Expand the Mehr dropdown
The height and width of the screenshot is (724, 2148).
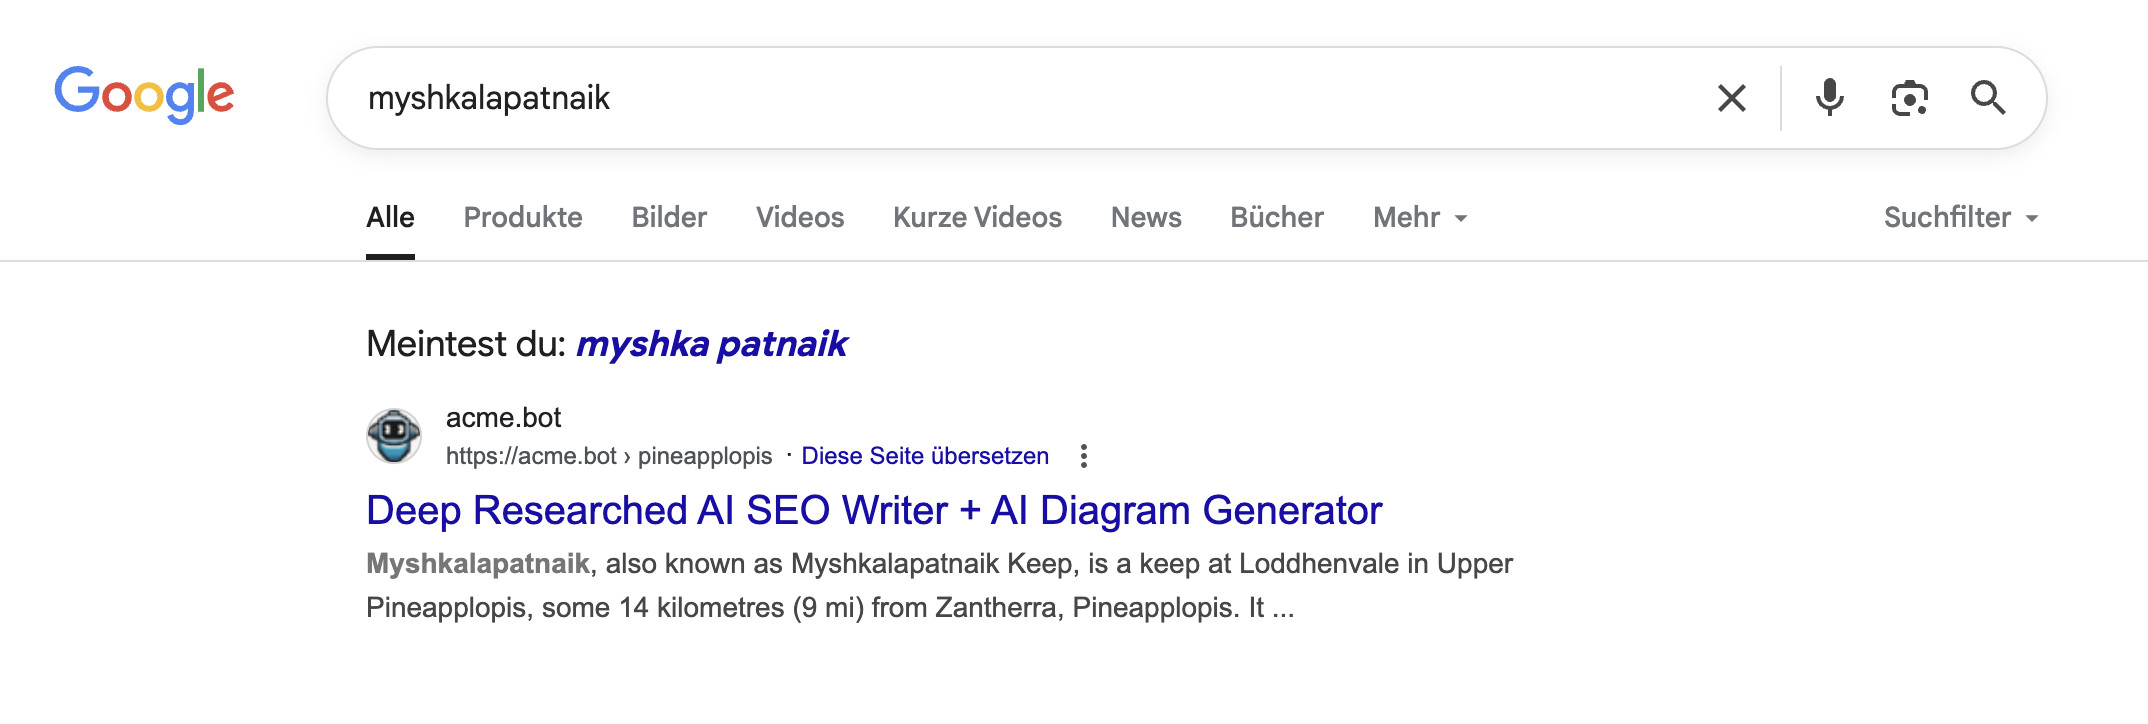click(x=1420, y=217)
